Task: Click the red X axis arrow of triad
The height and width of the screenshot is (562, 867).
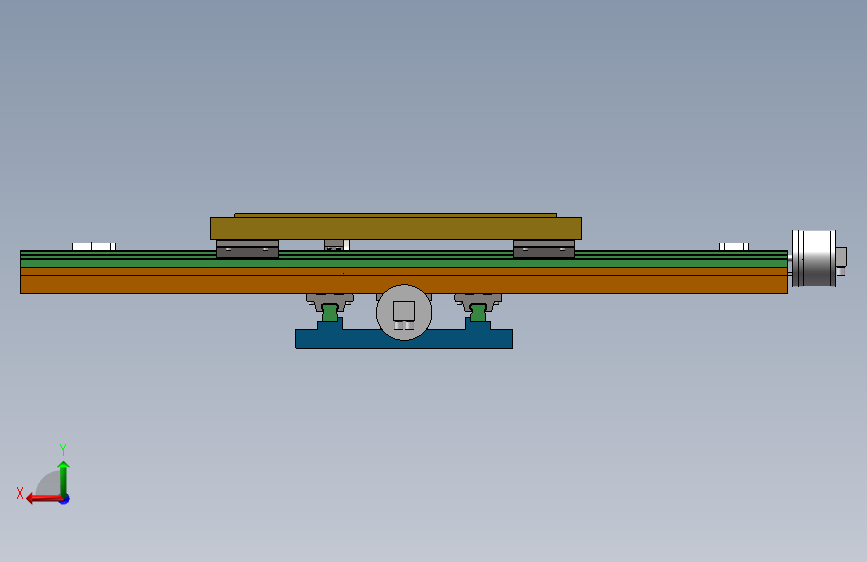Action: [x=44, y=499]
